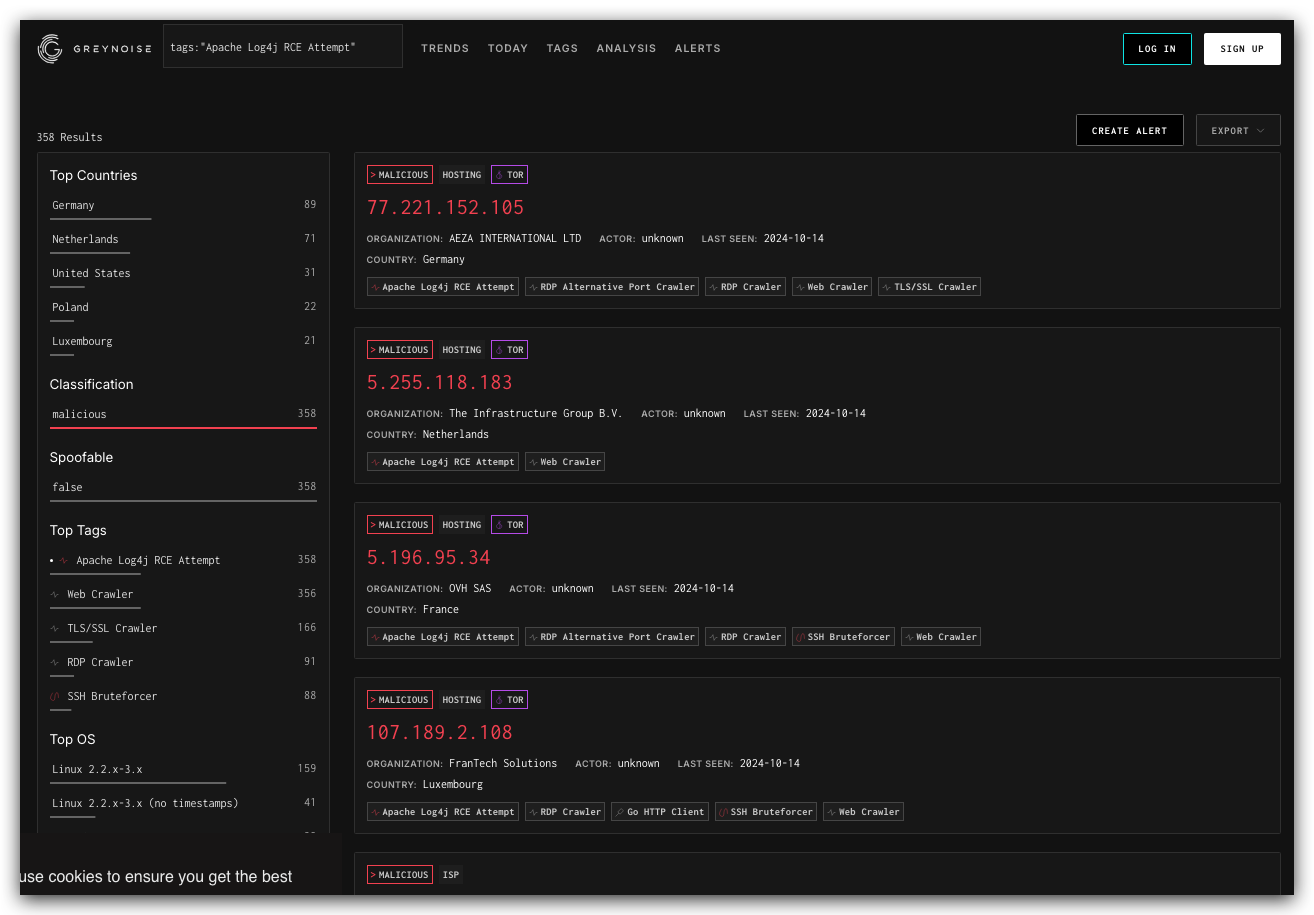Select the malicious classification filter
Image resolution: width=1314 pixels, height=915 pixels.
(x=184, y=415)
